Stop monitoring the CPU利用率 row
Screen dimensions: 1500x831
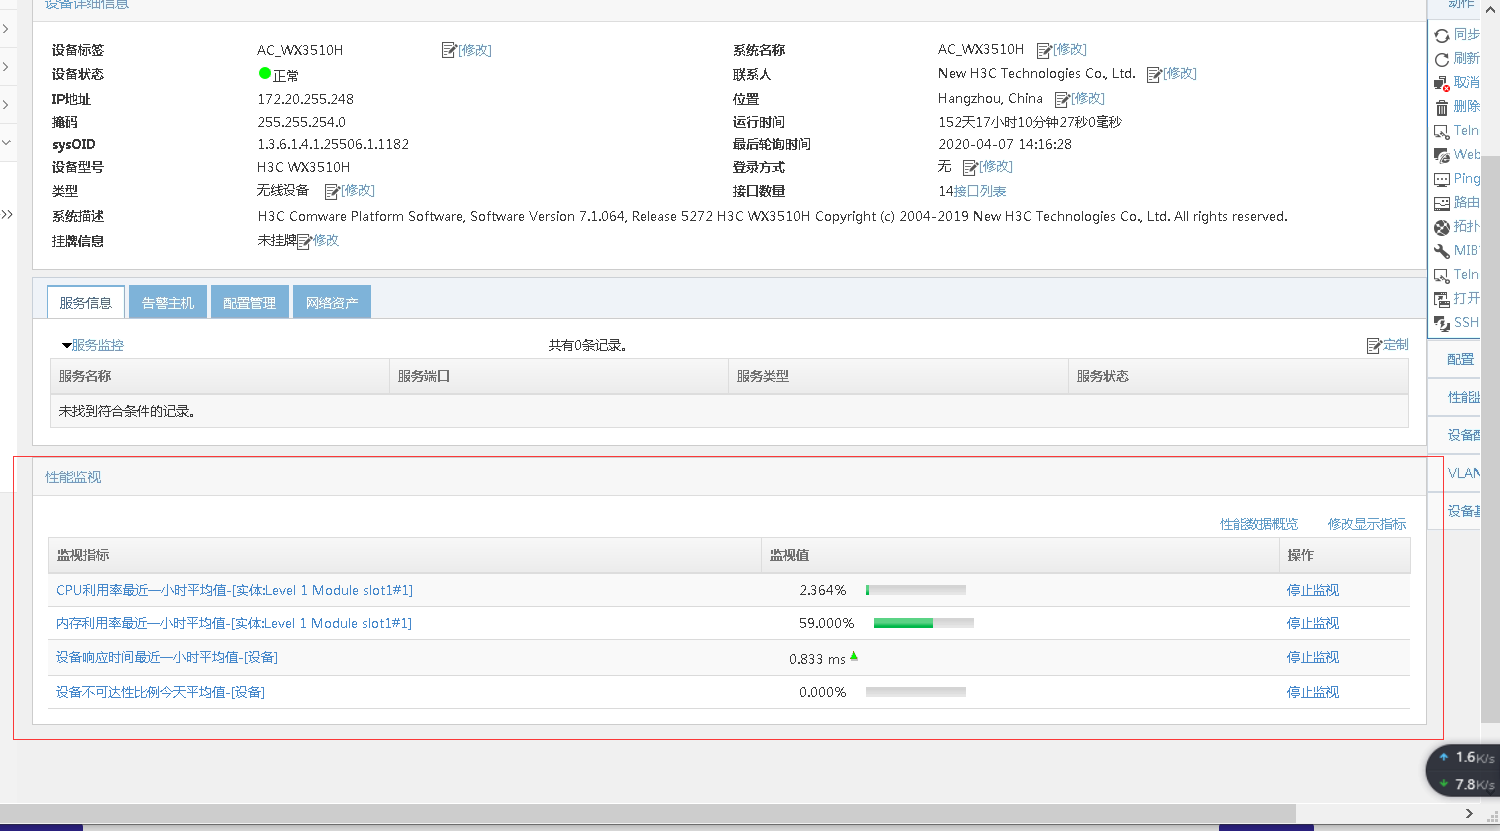click(1313, 590)
